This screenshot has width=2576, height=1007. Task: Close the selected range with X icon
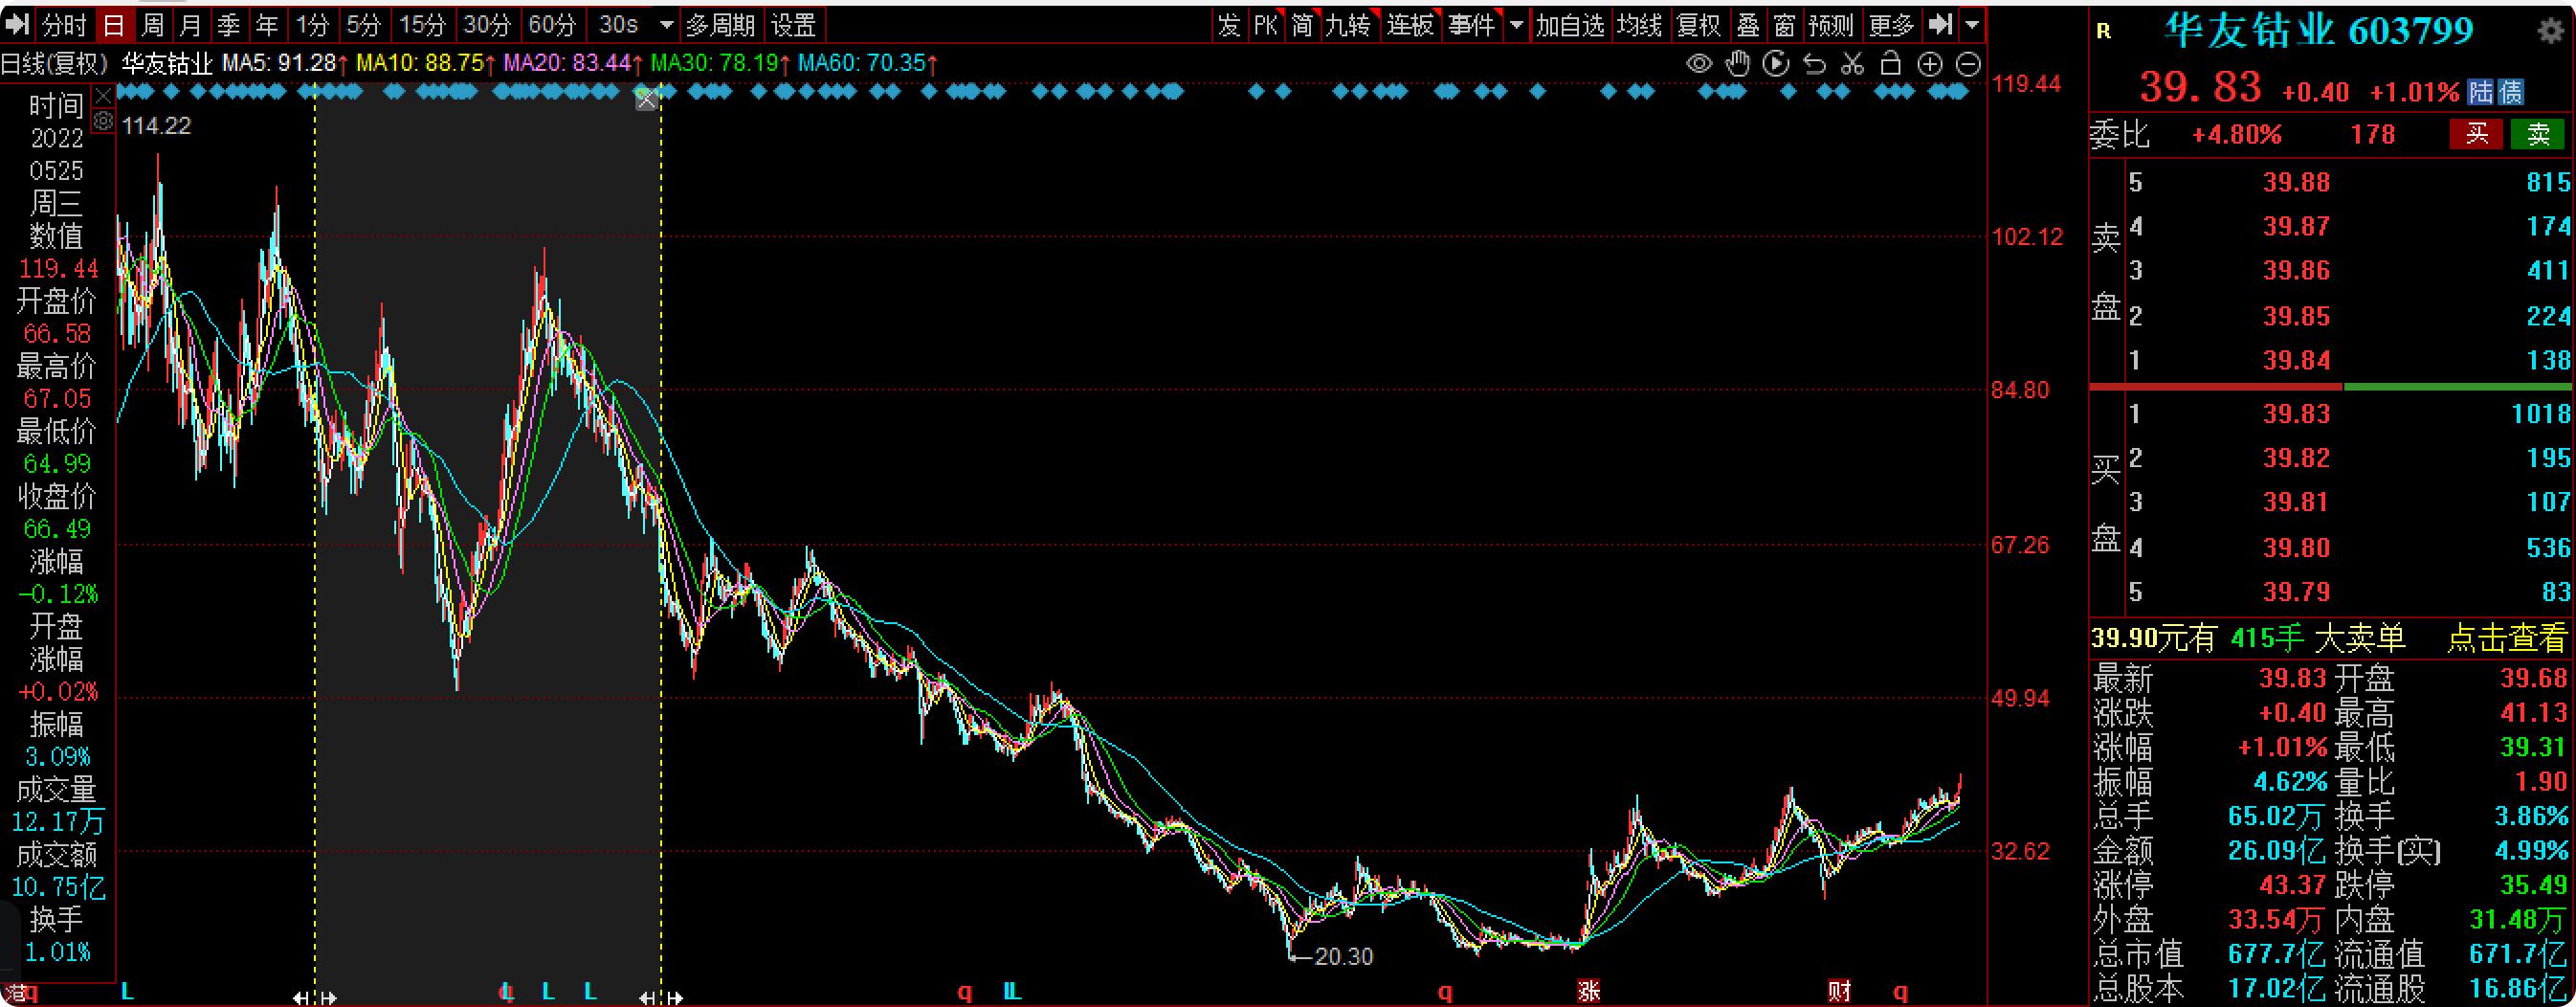[x=647, y=99]
